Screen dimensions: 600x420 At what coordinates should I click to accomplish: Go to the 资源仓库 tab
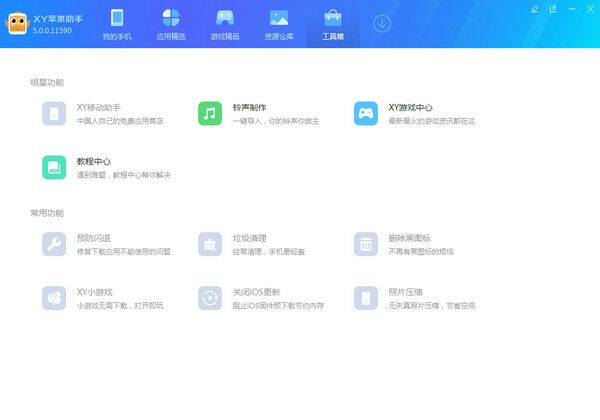[x=279, y=25]
